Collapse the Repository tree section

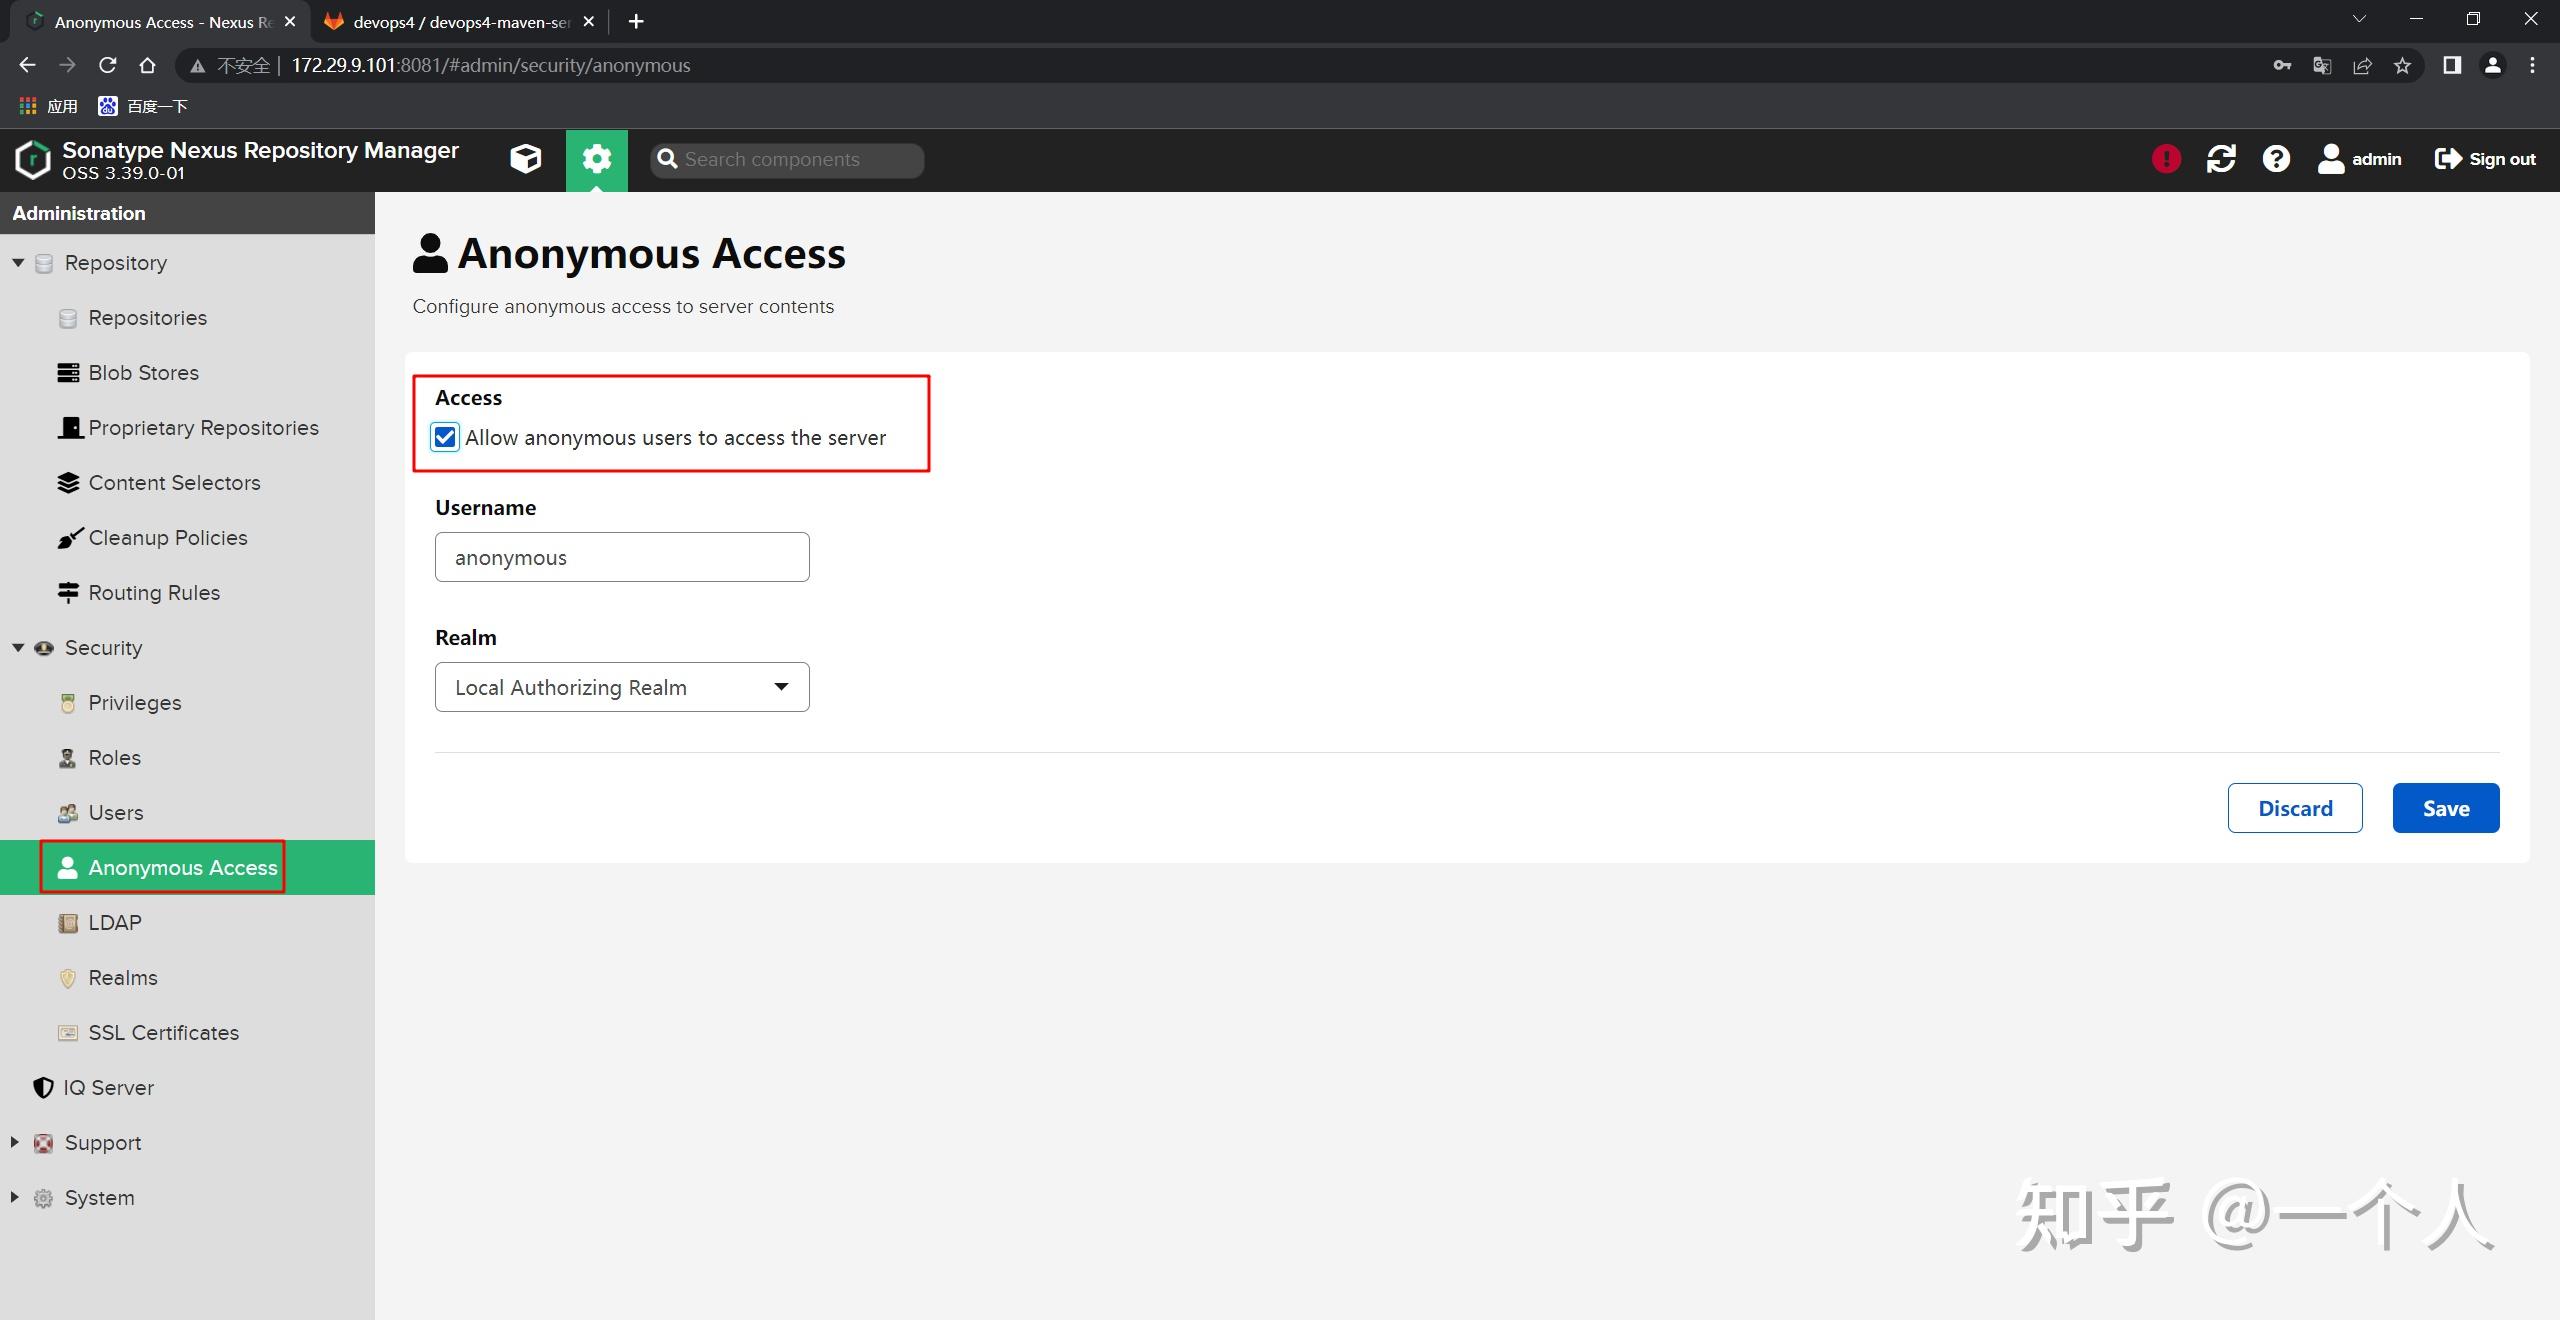(x=18, y=263)
